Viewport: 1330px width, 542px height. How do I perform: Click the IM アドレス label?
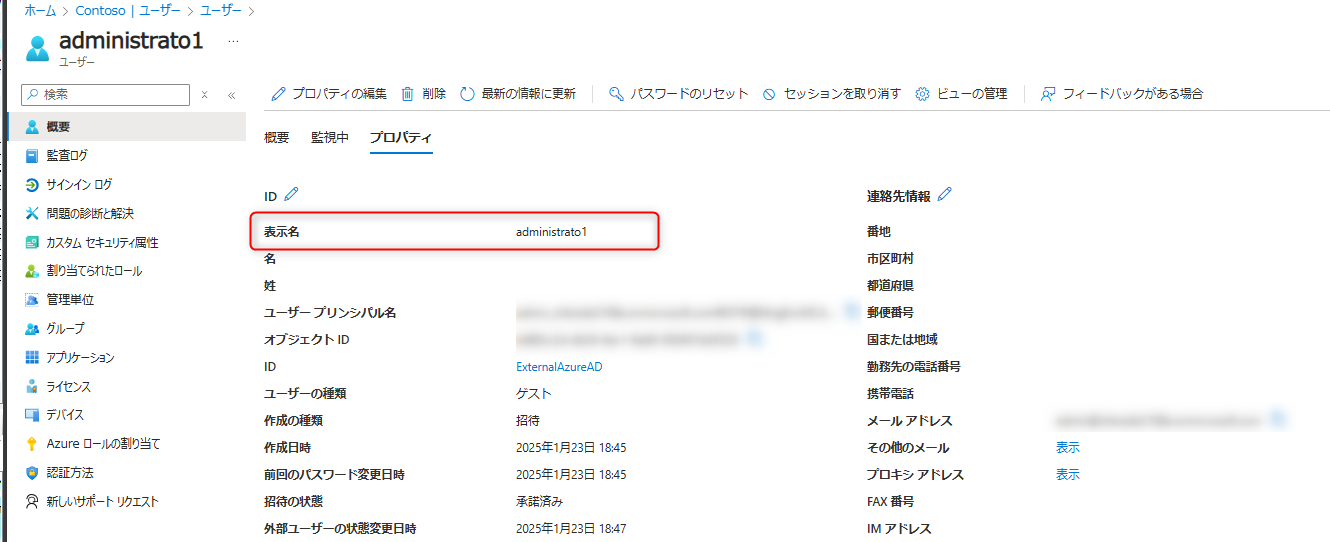[x=899, y=529]
